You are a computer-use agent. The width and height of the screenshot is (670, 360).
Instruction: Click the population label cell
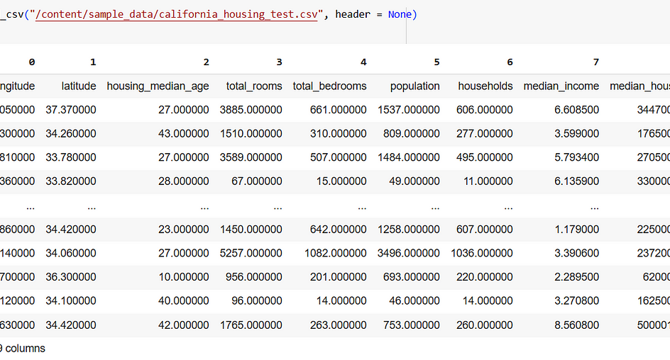point(415,86)
